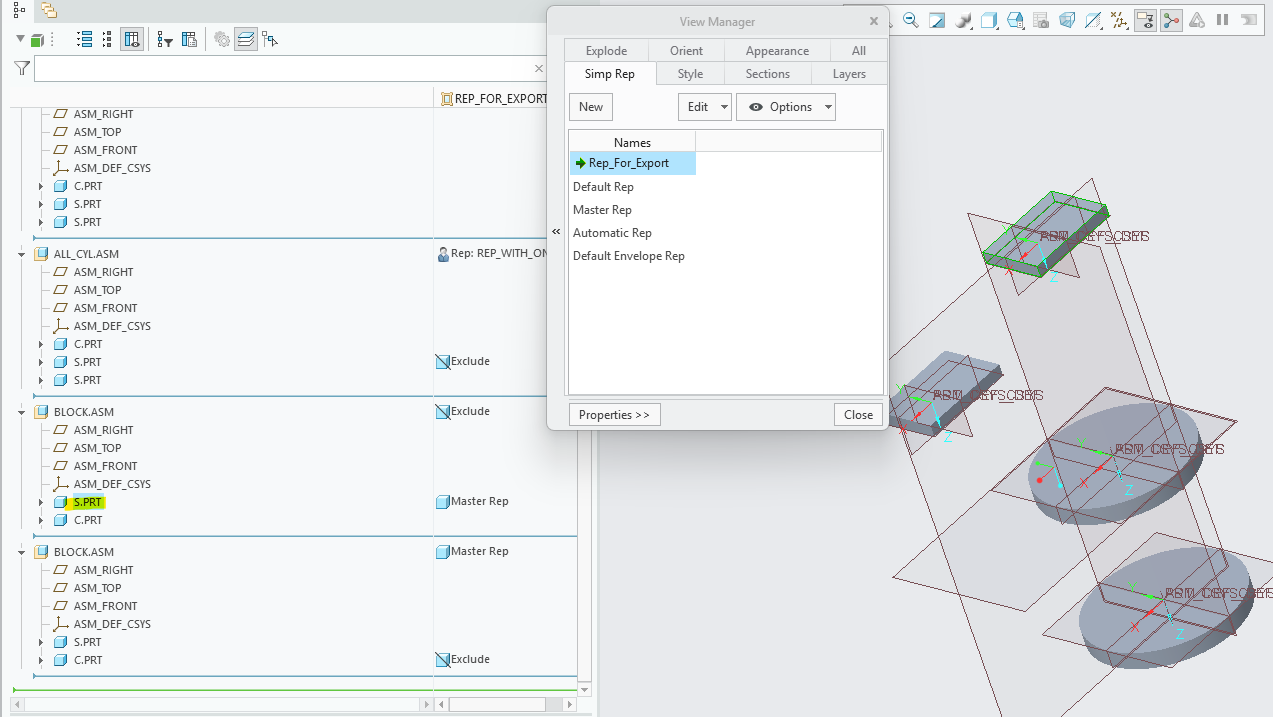Collapse the BLOCK.ASM tree node

20,411
